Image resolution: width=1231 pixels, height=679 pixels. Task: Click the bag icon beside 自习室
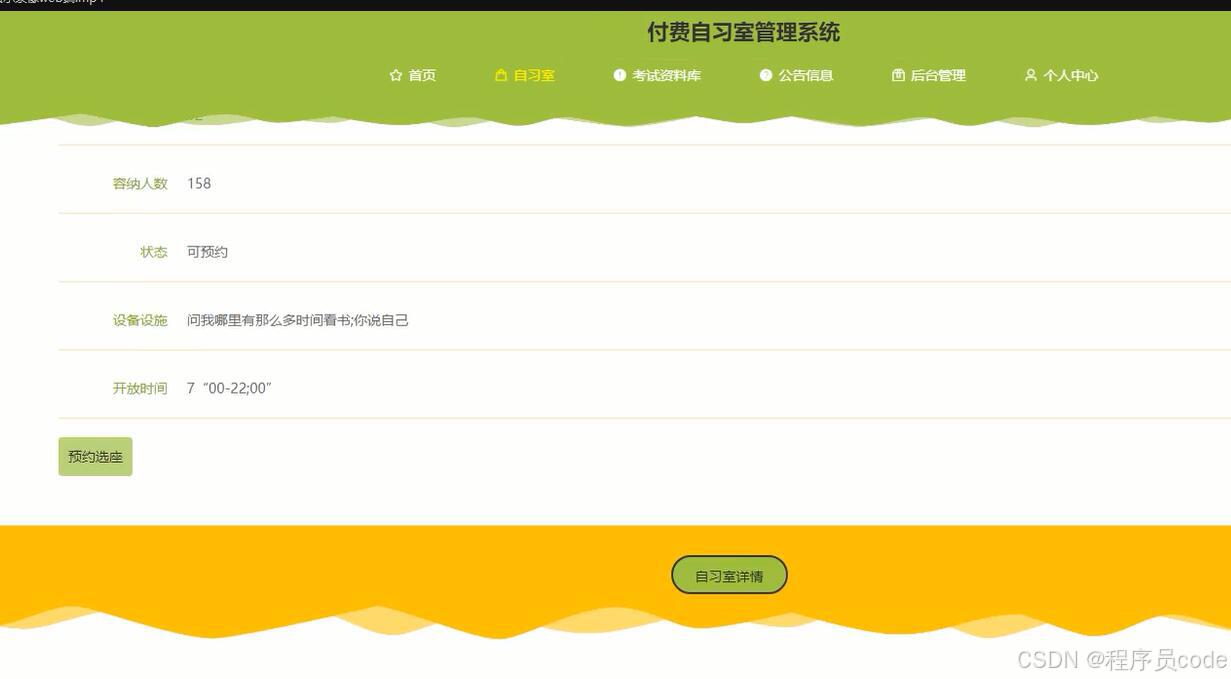(501, 75)
